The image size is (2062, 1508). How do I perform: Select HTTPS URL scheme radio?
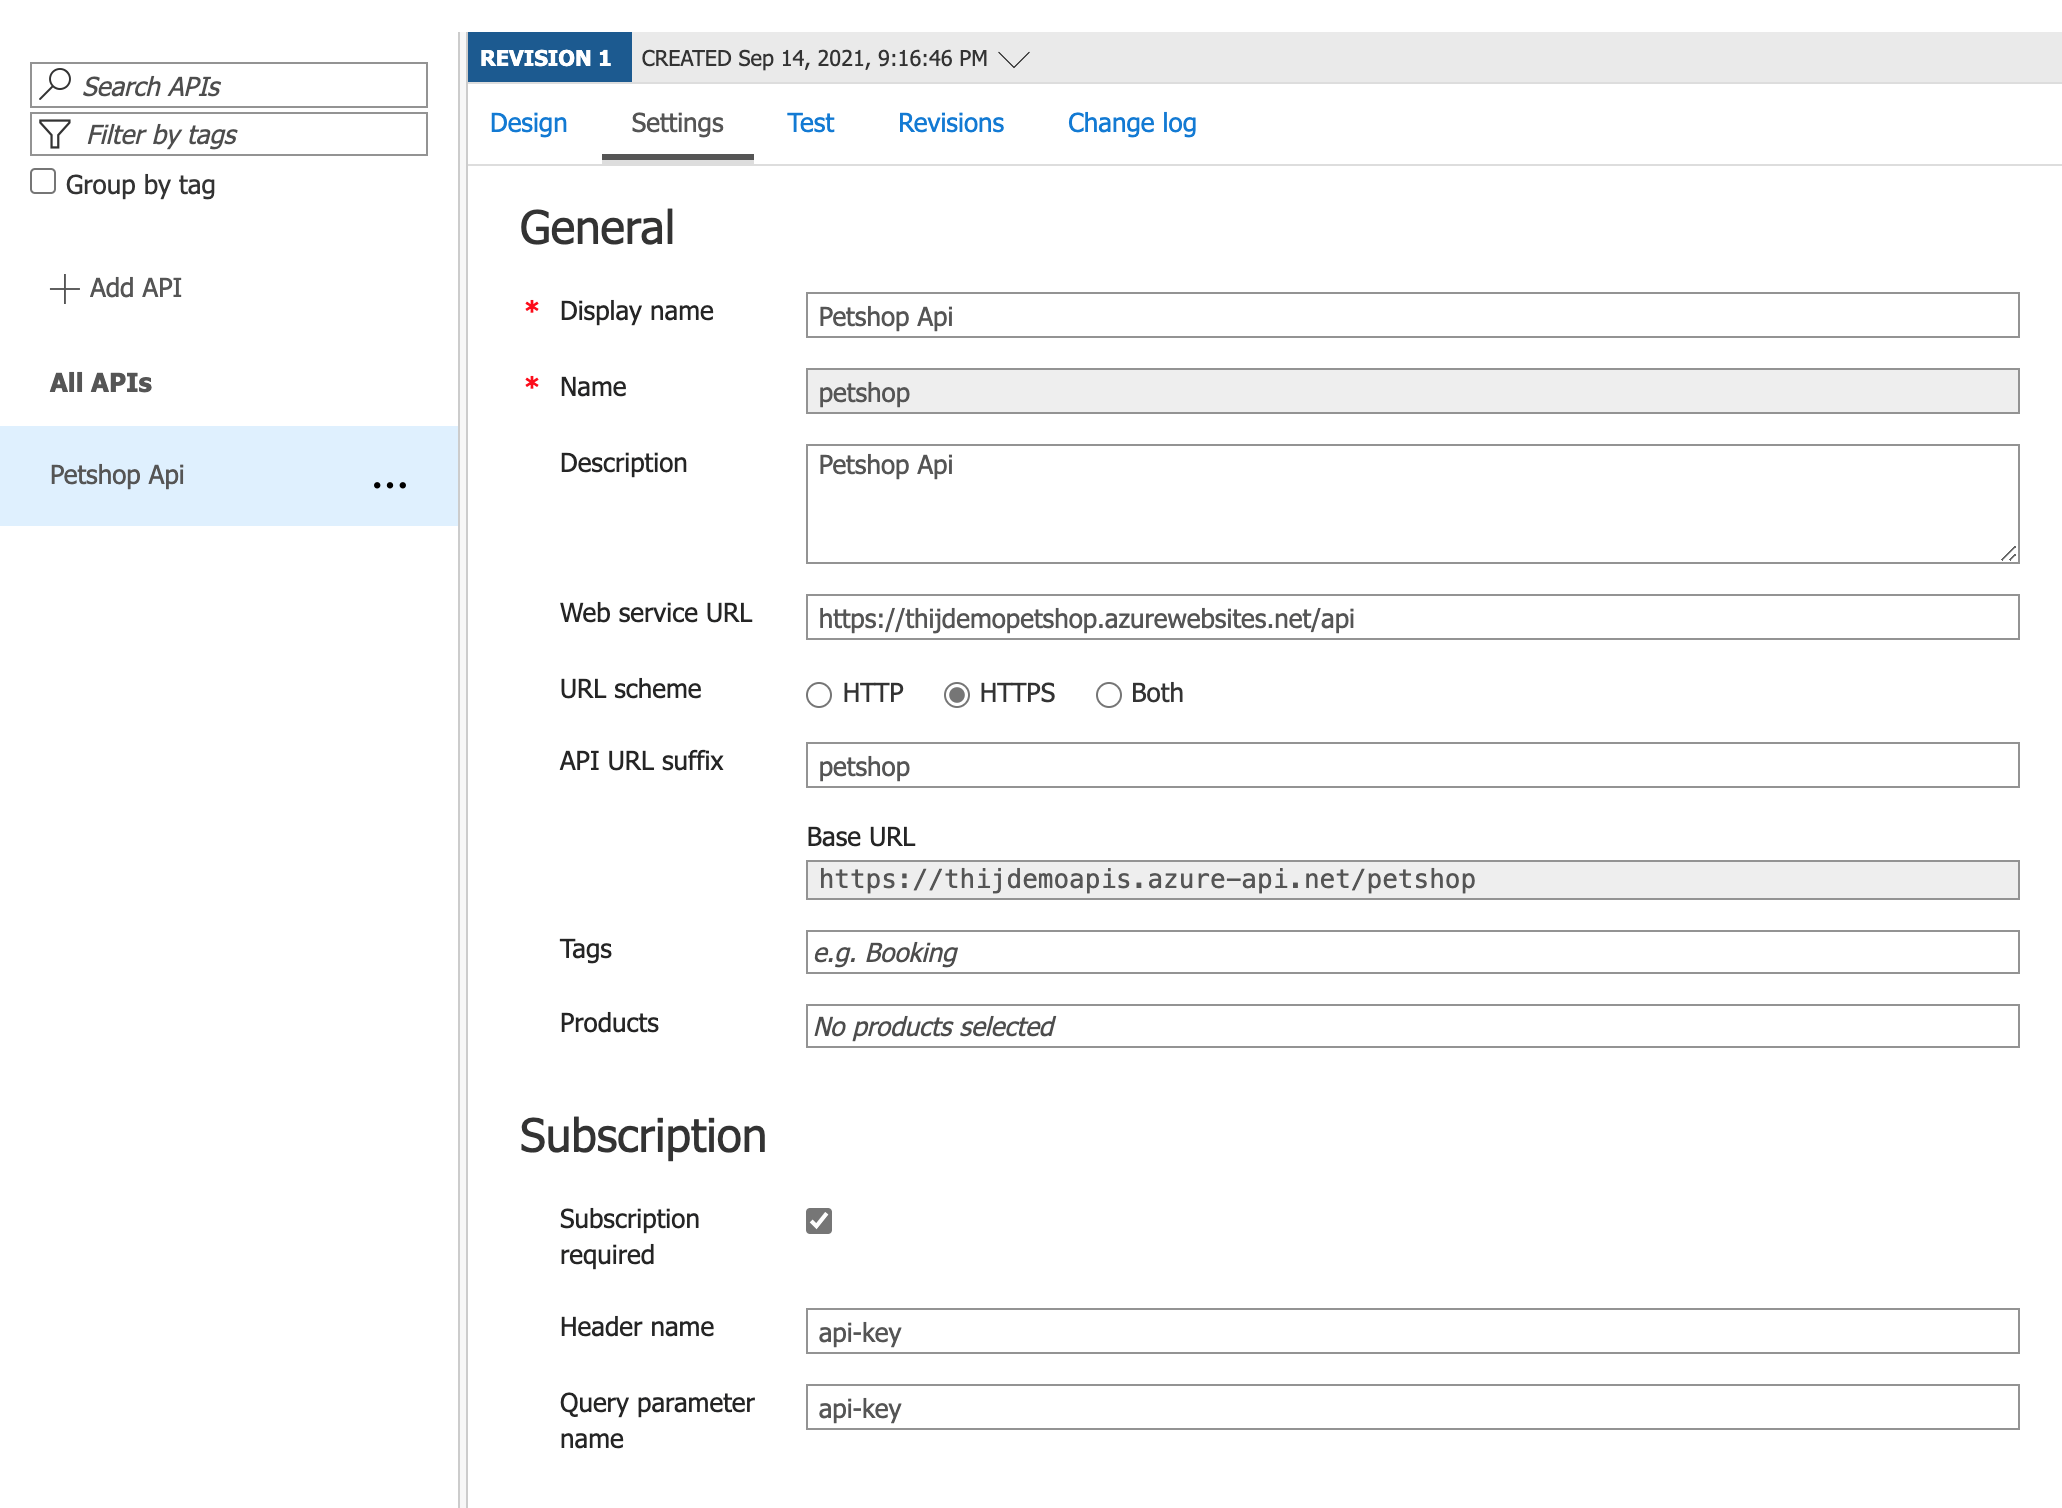(957, 695)
